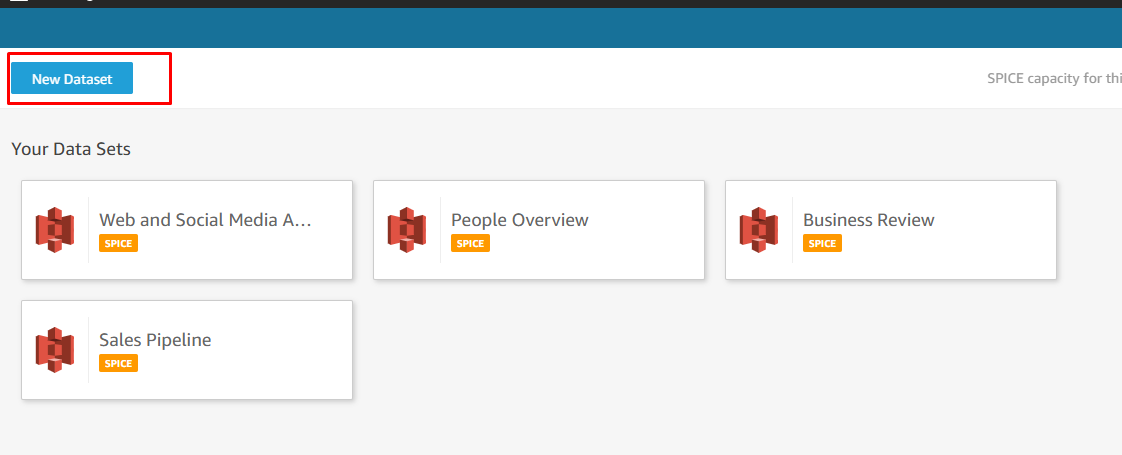1122x455 pixels.
Task: Click the SPICE badge under People Overview
Action: [x=470, y=243]
